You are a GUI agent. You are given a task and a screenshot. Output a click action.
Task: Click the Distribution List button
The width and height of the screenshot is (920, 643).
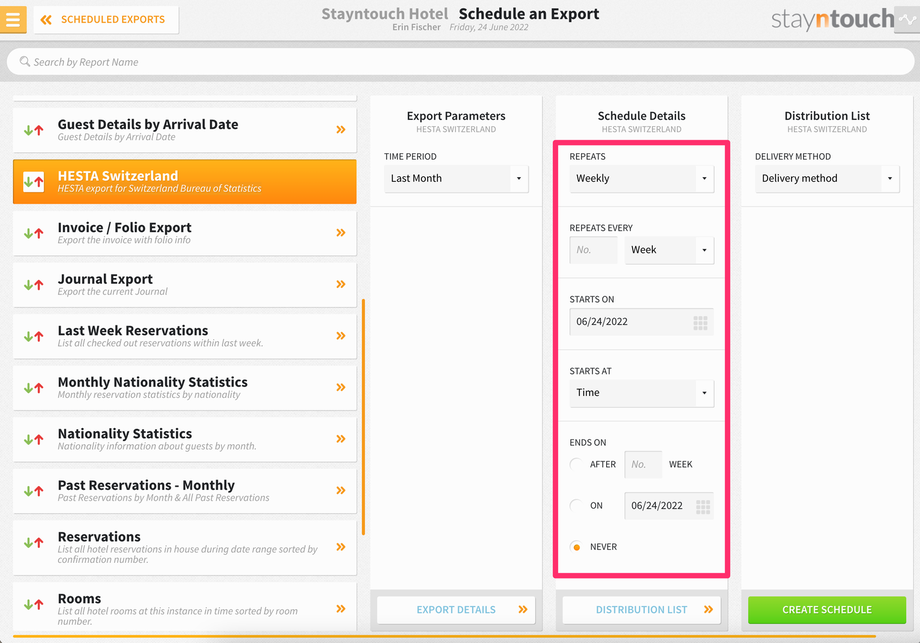click(641, 610)
